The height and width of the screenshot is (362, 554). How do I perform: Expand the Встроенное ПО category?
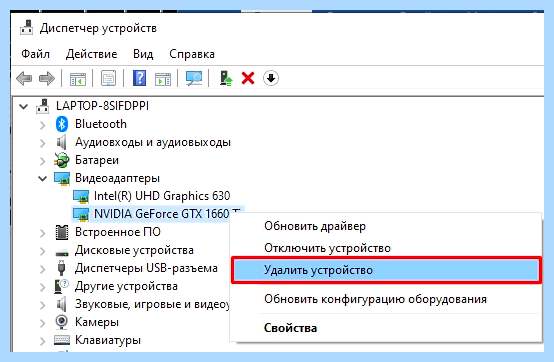coord(42,233)
